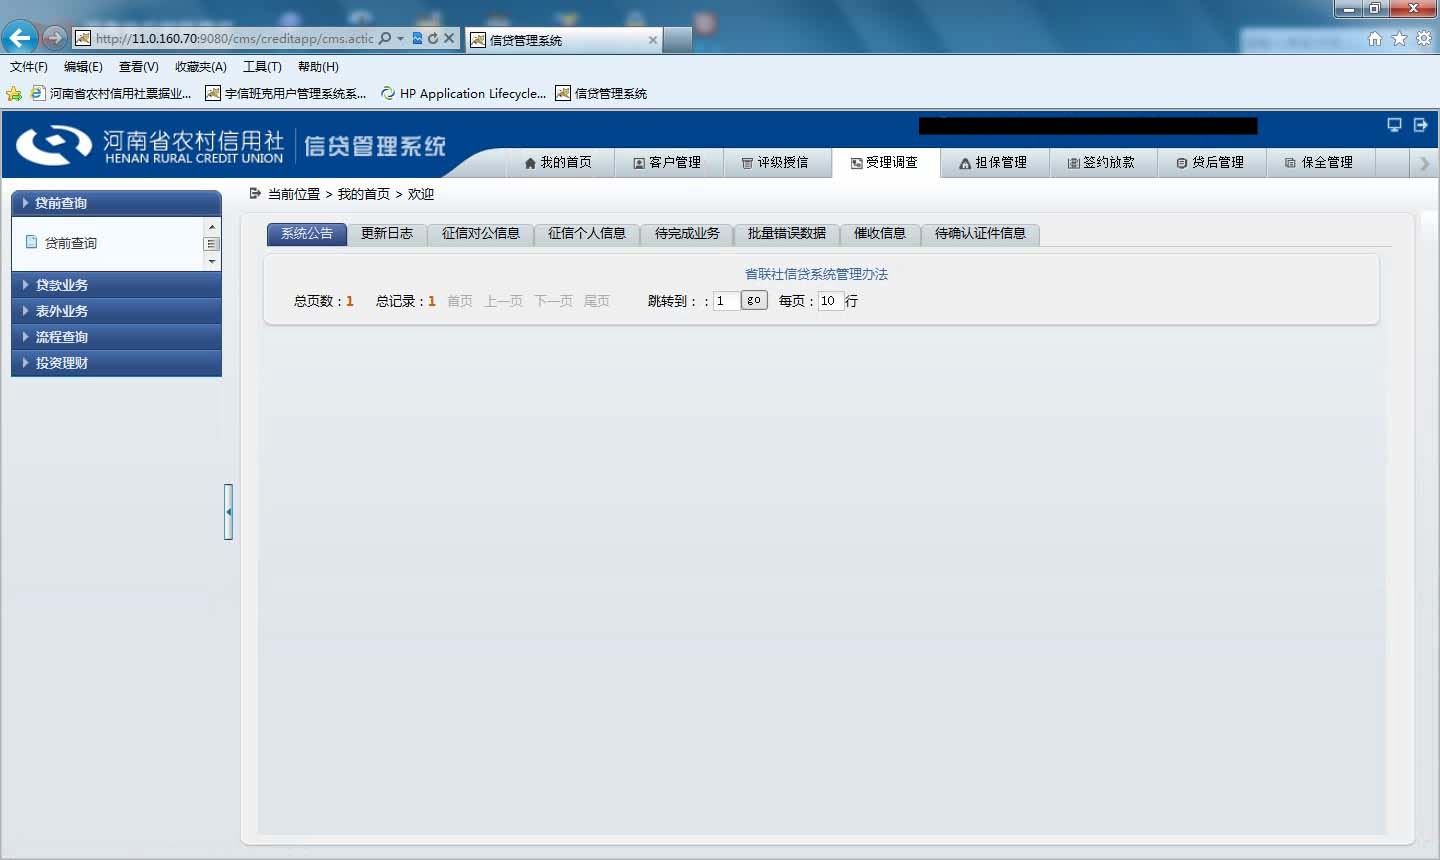Click the 每页 rows-per-page field
The width and height of the screenshot is (1440, 860).
click(831, 301)
